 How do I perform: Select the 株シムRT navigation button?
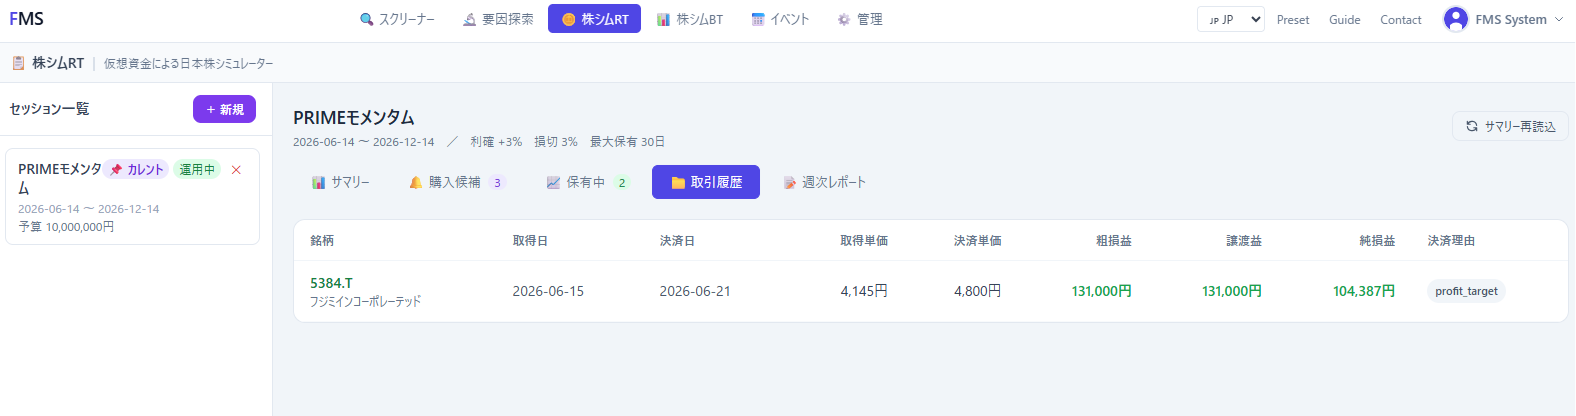pos(595,19)
